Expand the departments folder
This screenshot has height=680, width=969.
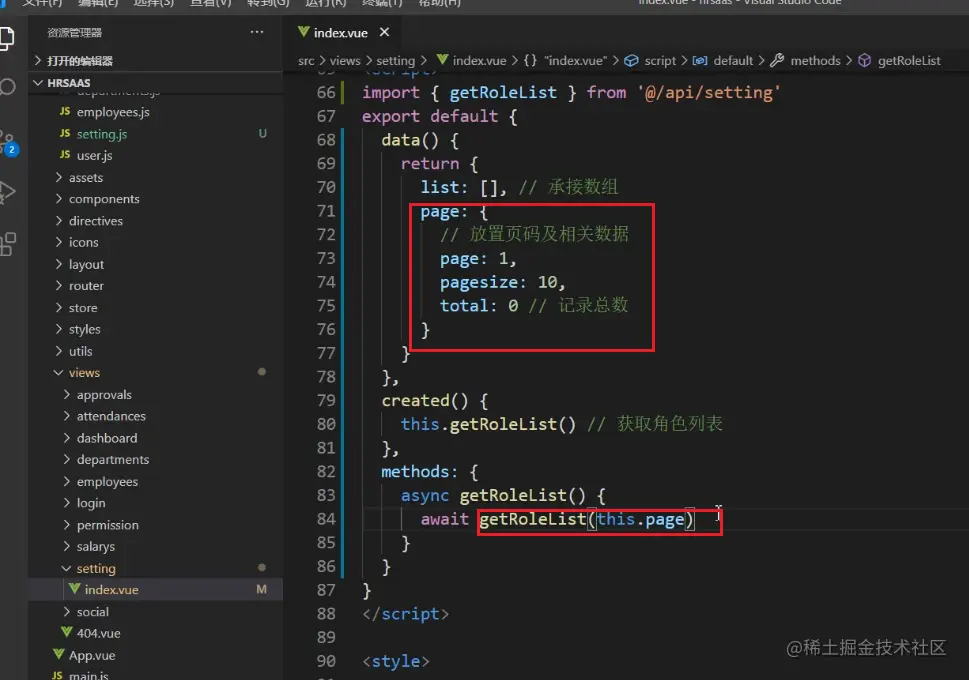(113, 460)
